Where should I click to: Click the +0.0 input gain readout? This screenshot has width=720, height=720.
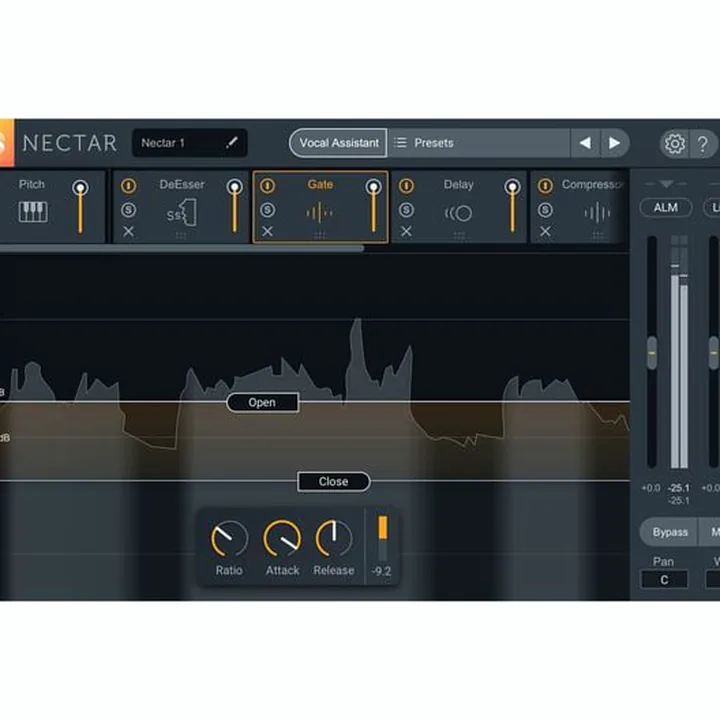point(651,488)
